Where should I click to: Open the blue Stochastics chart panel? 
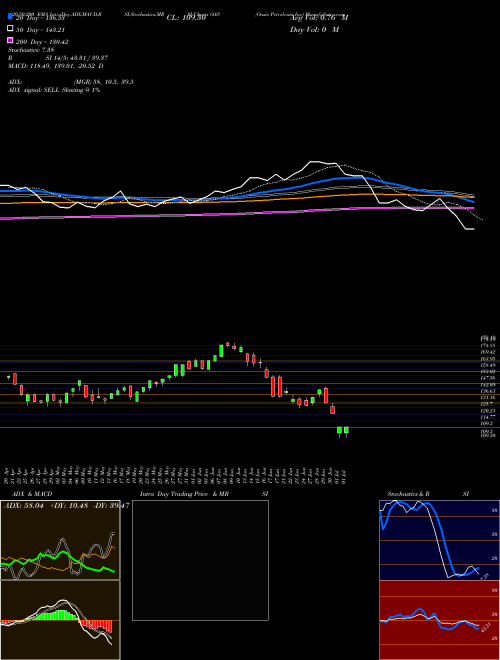tap(439, 540)
